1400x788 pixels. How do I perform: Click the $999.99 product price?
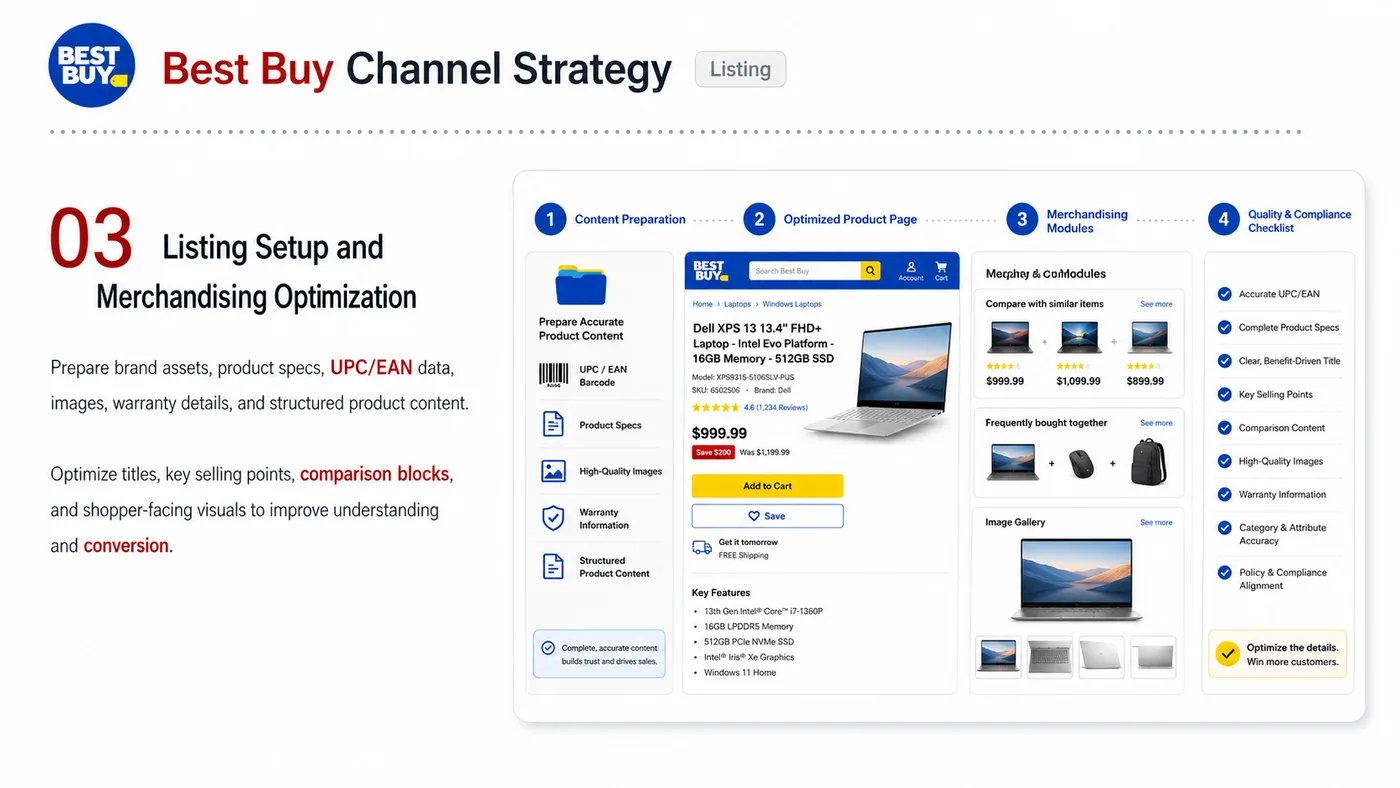(720, 433)
